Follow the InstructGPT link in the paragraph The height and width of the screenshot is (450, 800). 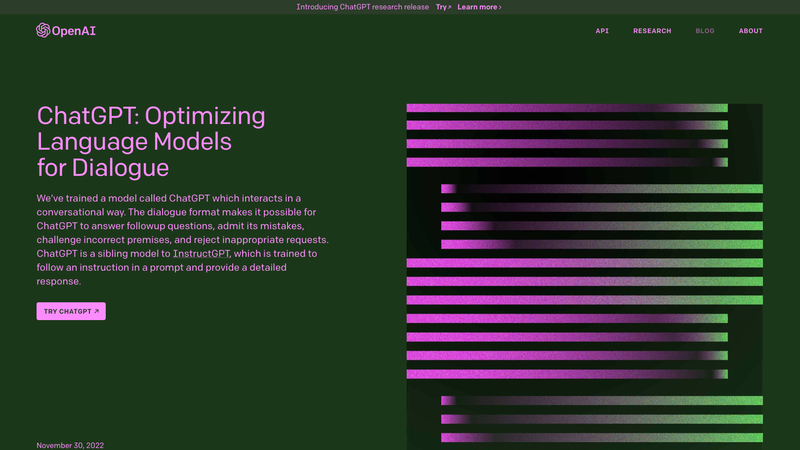pos(201,254)
